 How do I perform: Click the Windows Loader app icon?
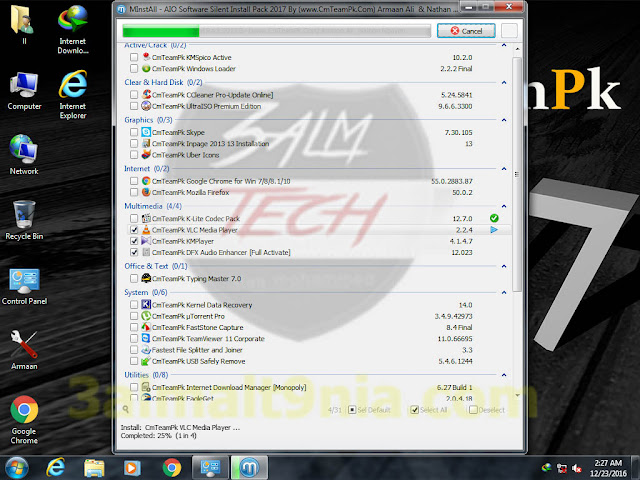[x=146, y=68]
